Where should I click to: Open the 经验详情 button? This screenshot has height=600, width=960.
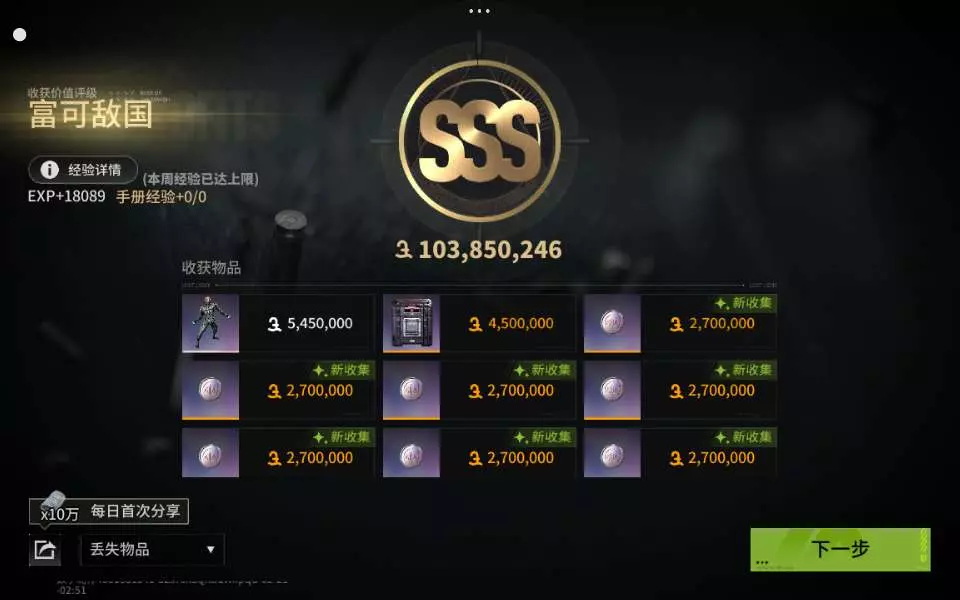click(83, 170)
